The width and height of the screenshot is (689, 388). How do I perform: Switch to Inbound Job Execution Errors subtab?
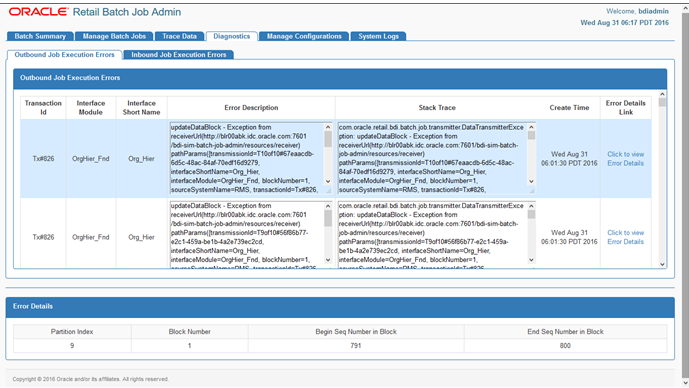click(x=178, y=54)
